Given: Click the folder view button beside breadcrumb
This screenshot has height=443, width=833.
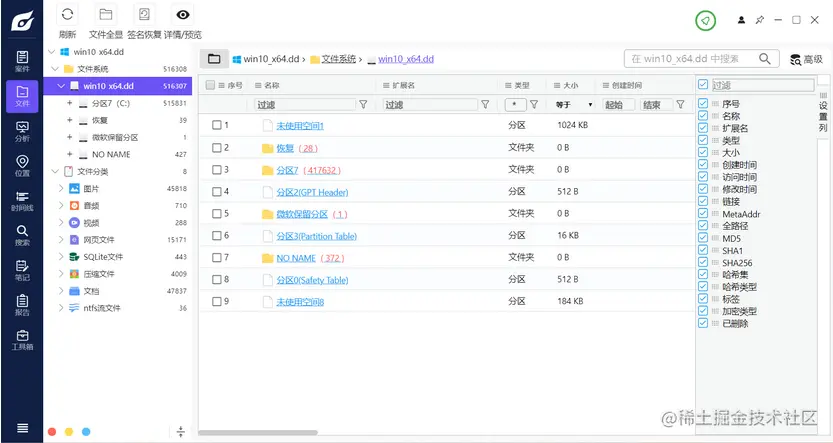Looking at the screenshot, I should [x=214, y=58].
